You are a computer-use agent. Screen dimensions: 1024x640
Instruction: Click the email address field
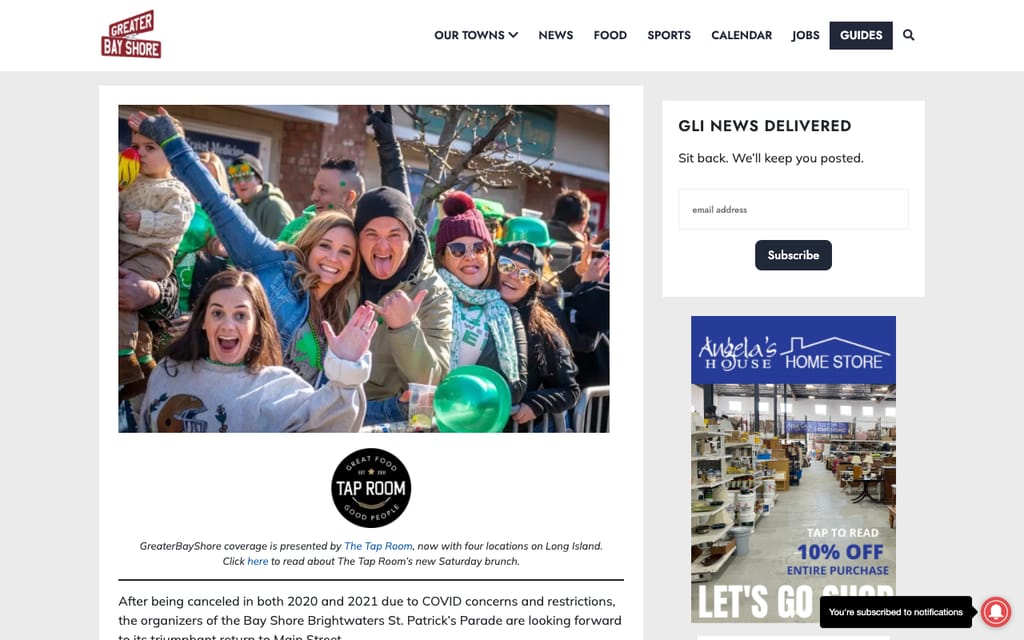click(793, 210)
